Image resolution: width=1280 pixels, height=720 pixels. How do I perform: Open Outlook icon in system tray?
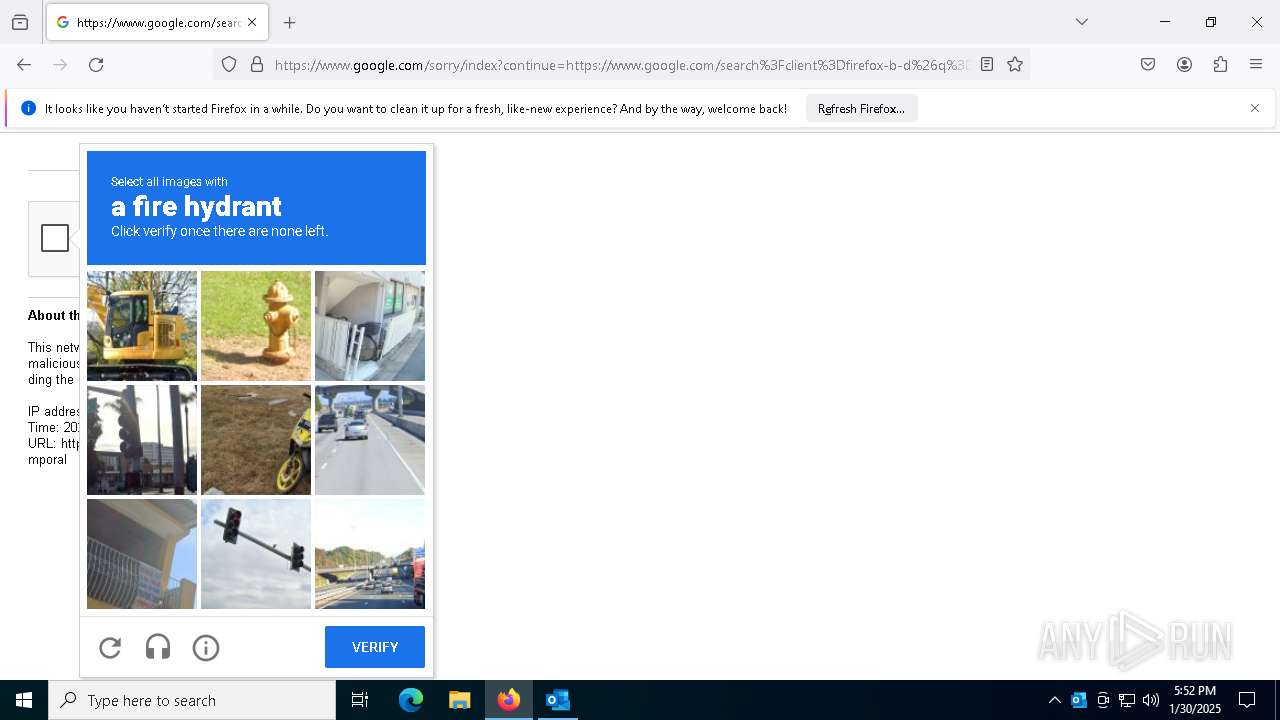1079,700
